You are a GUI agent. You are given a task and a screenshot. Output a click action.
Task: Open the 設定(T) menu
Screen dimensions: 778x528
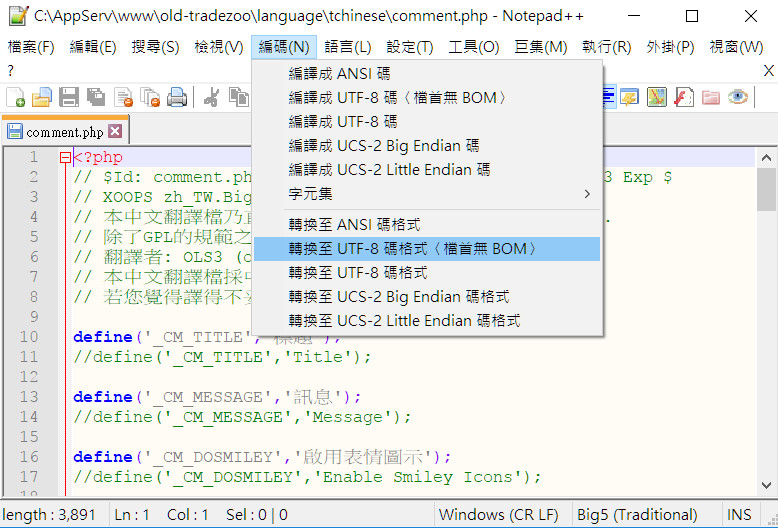point(410,47)
